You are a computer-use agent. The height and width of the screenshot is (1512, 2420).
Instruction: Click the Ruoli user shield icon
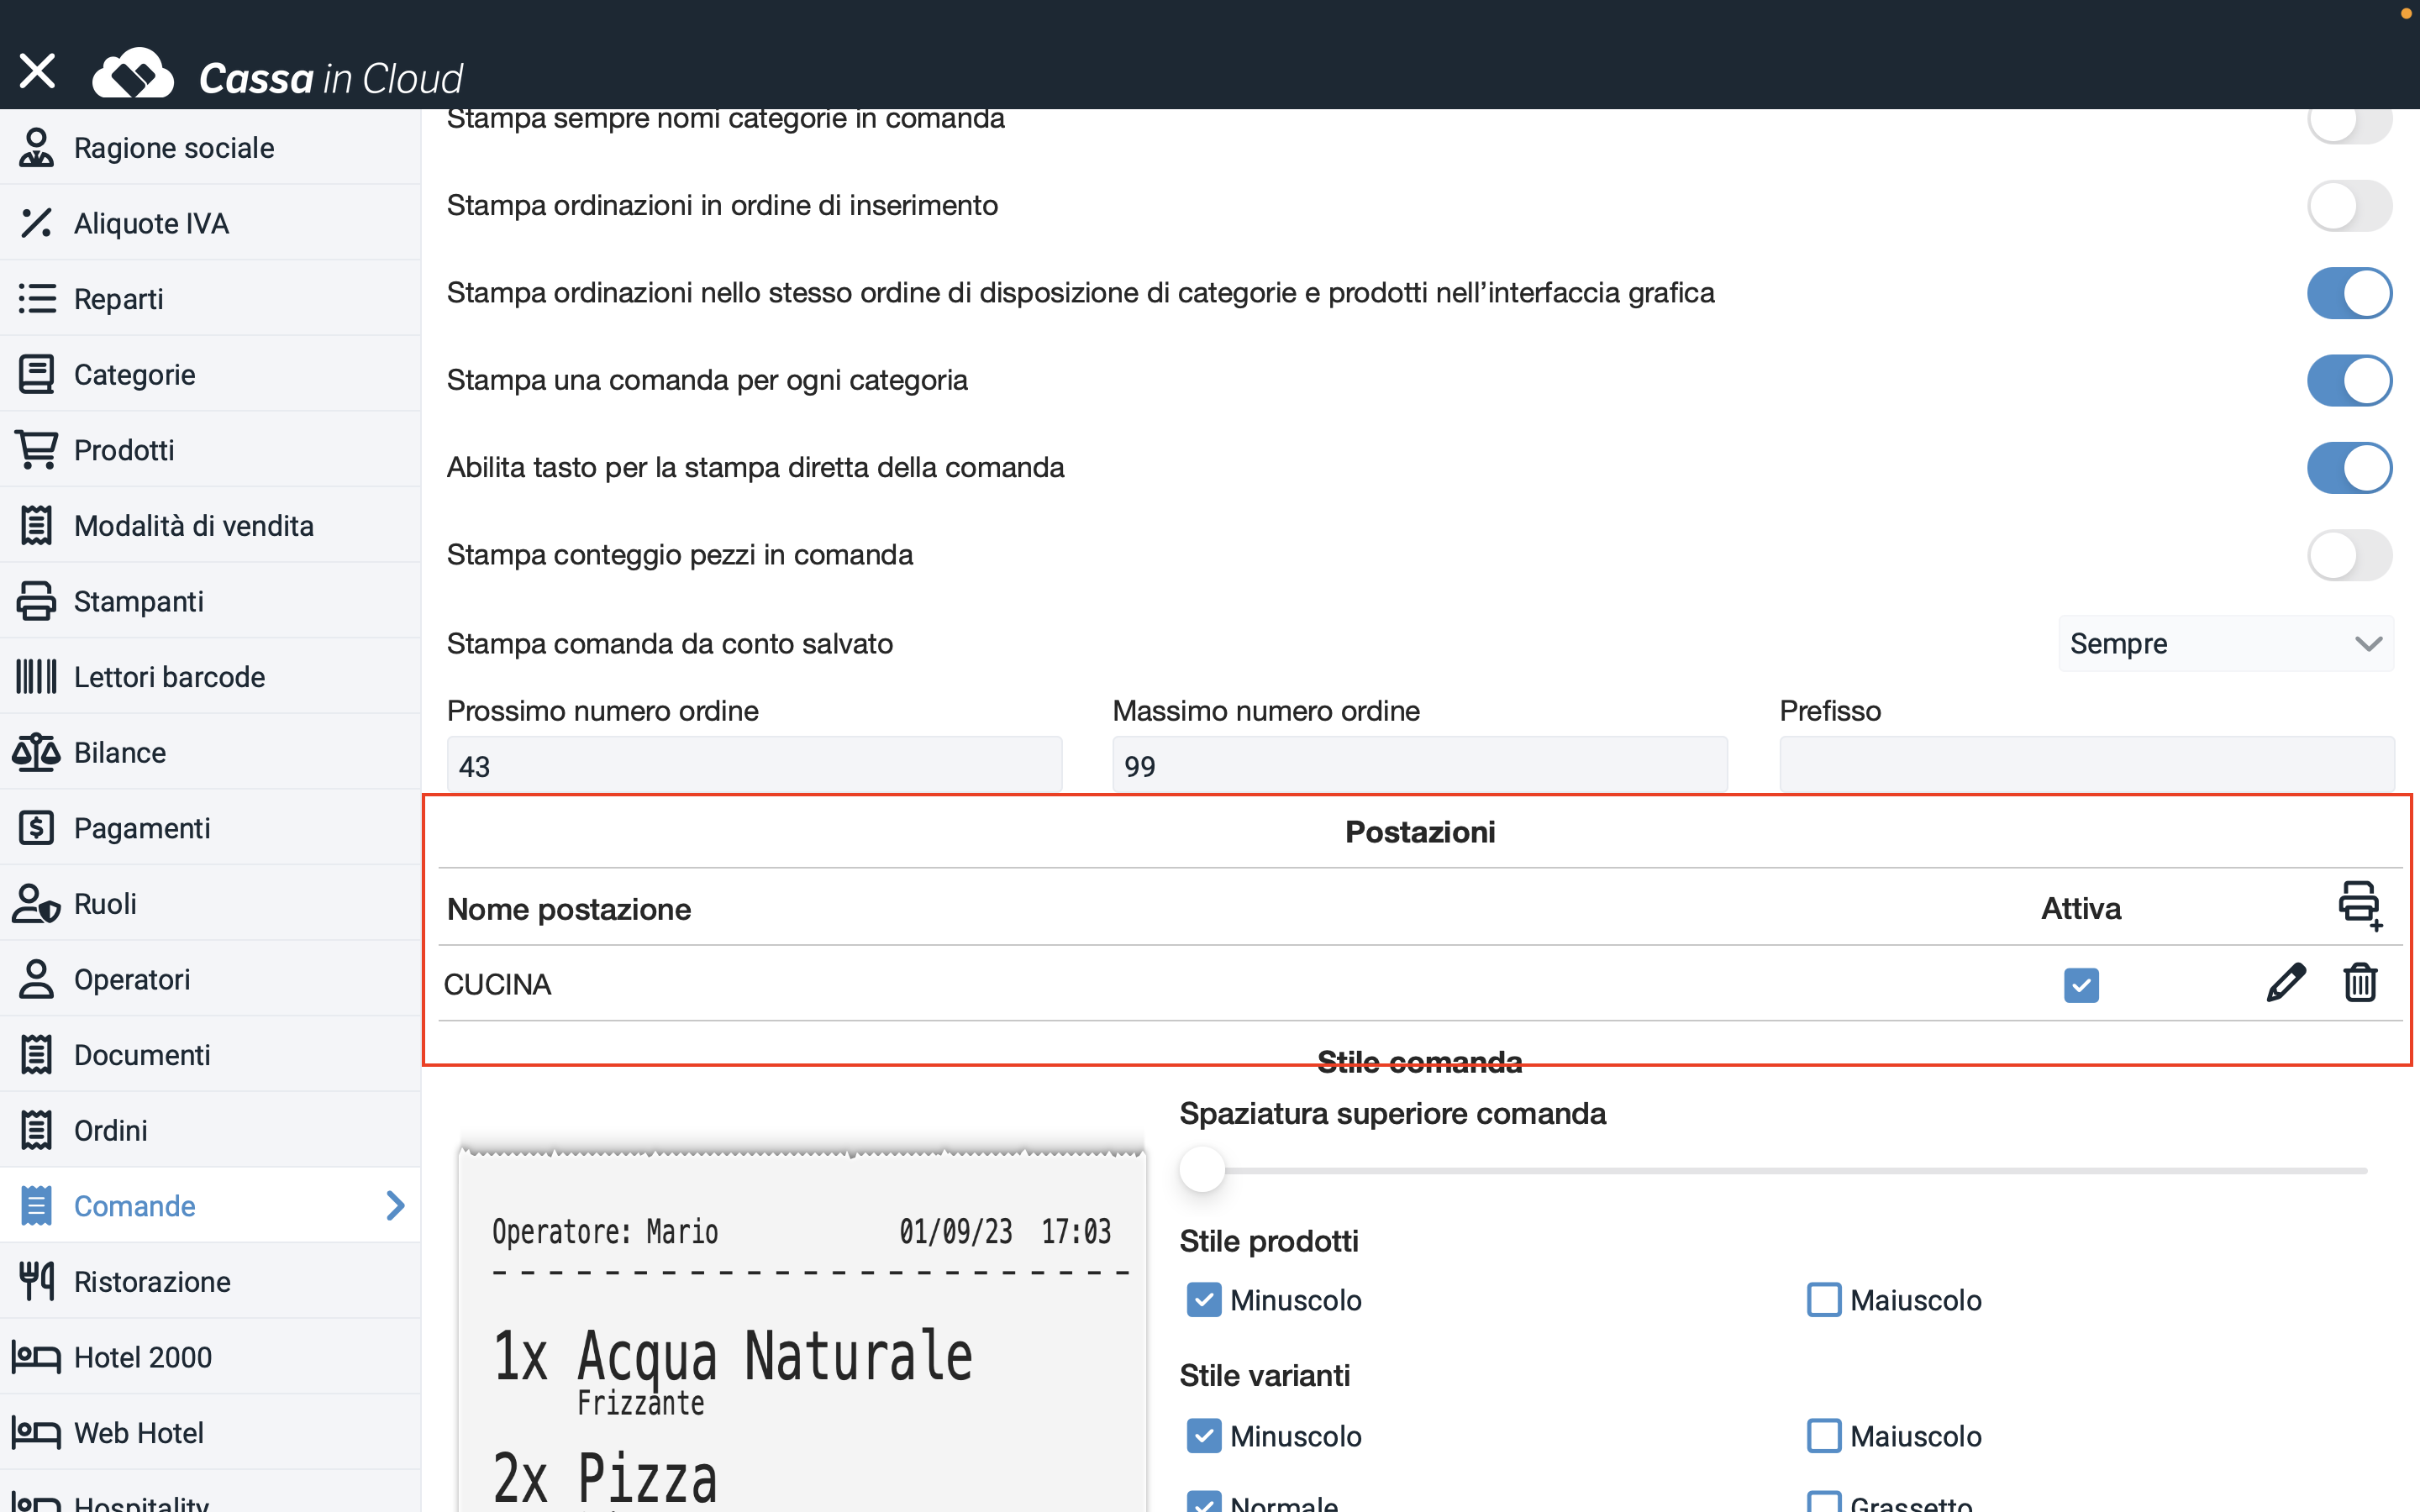[x=36, y=903]
